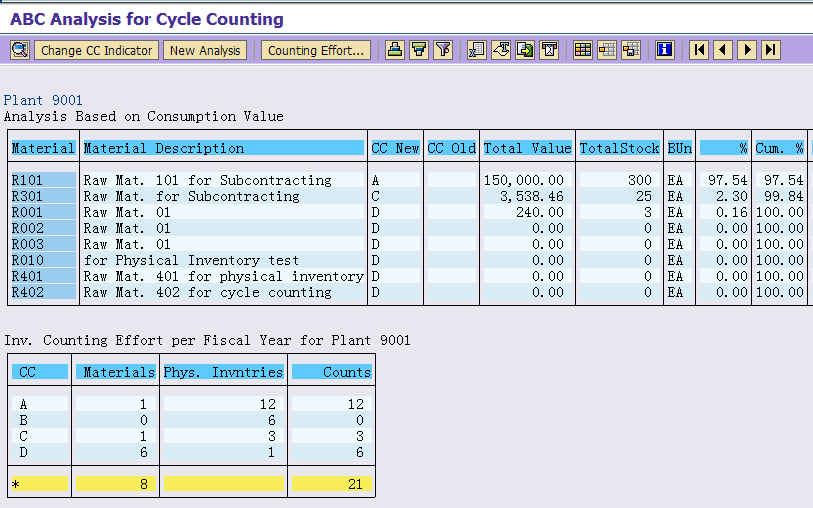Select Phys. Invntries column header
813x508 pixels.
[223, 372]
